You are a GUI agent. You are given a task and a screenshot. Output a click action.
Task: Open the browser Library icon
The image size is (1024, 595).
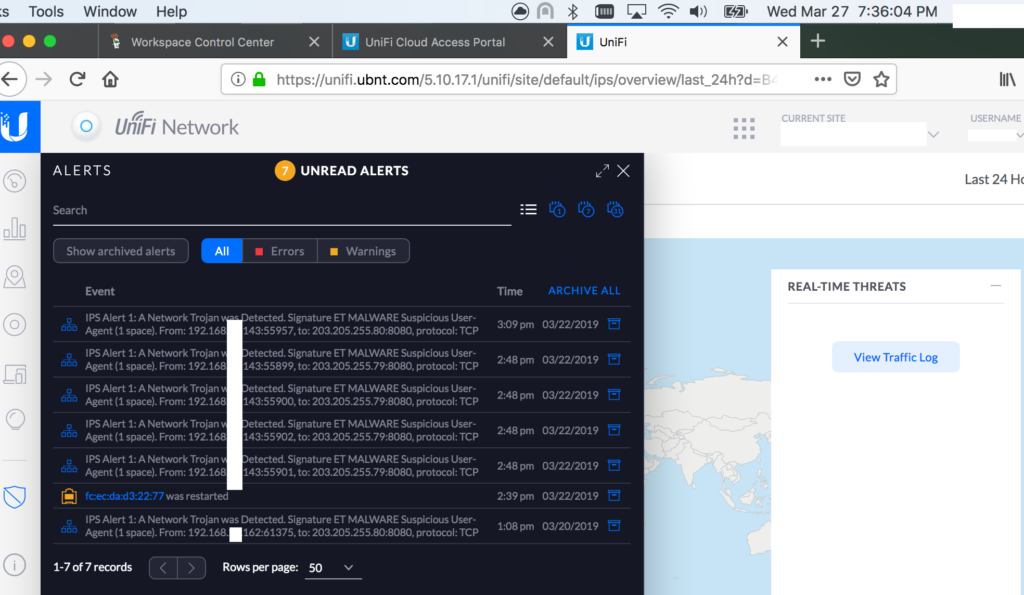(x=1007, y=79)
